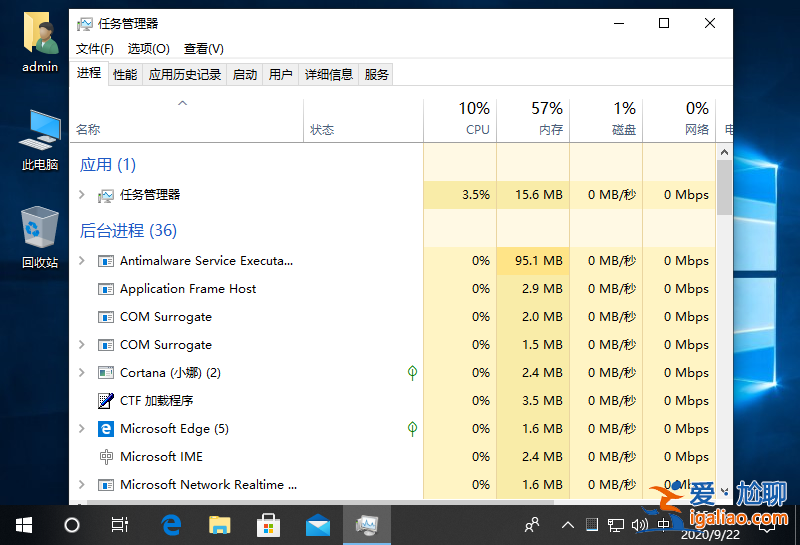Click the Antimalware Service Executable process icon
Viewport: 800px width, 545px height.
(x=106, y=261)
